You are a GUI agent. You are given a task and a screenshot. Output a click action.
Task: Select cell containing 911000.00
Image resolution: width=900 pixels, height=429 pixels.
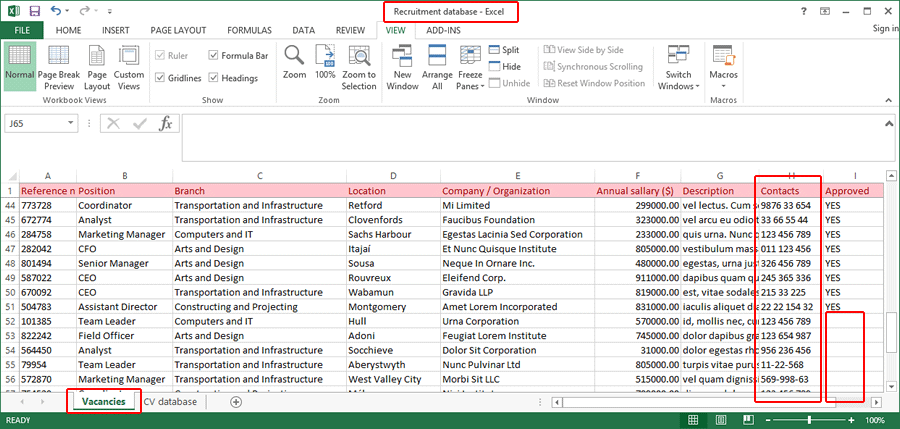tap(638, 278)
